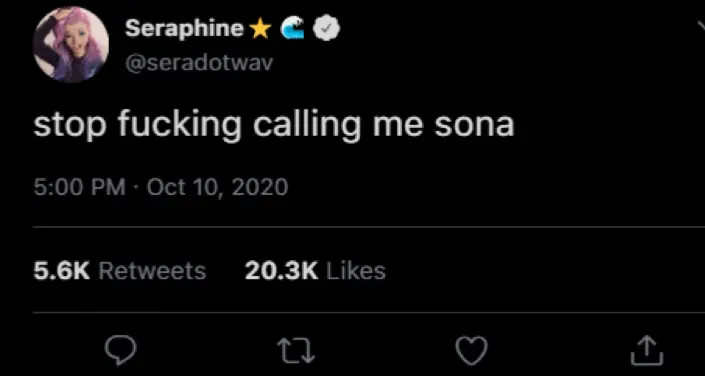705x376 pixels.
Task: Open the Likes label list
Action: coord(356,271)
